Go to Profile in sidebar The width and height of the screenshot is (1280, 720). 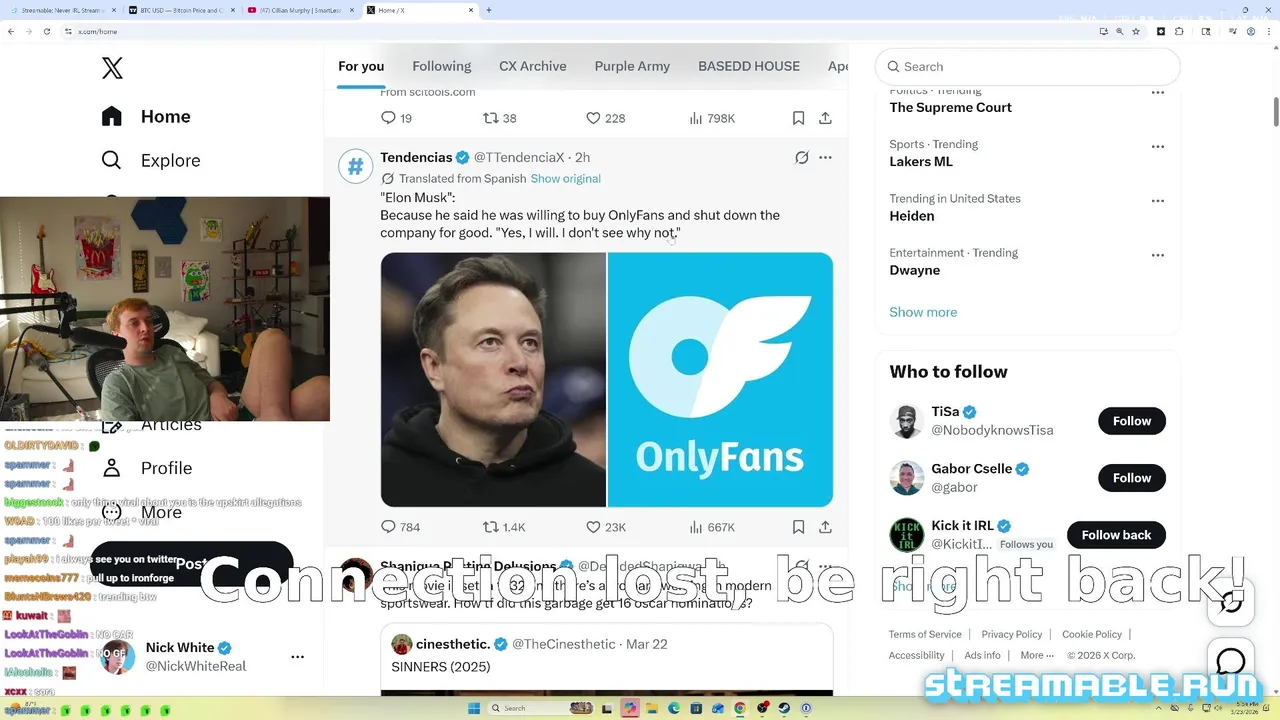point(147,468)
